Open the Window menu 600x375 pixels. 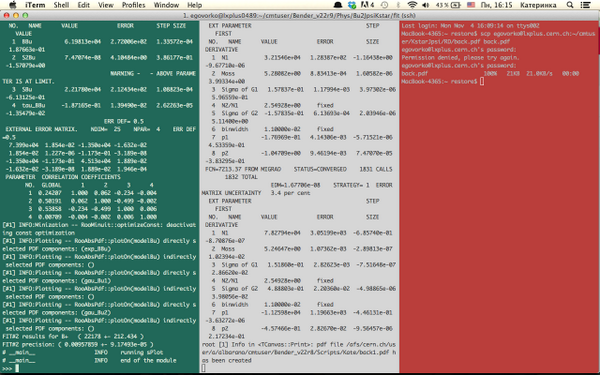(x=166, y=5)
